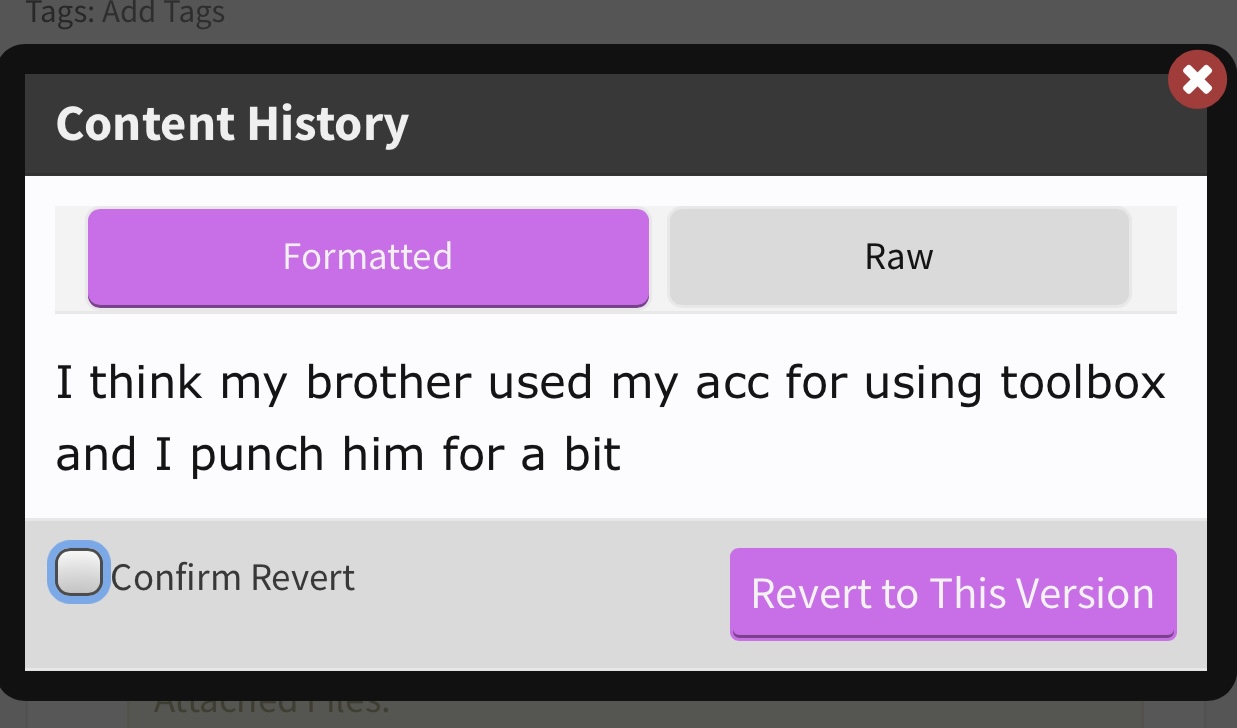Select the Formatted view tab
The width and height of the screenshot is (1237, 728).
pos(368,257)
